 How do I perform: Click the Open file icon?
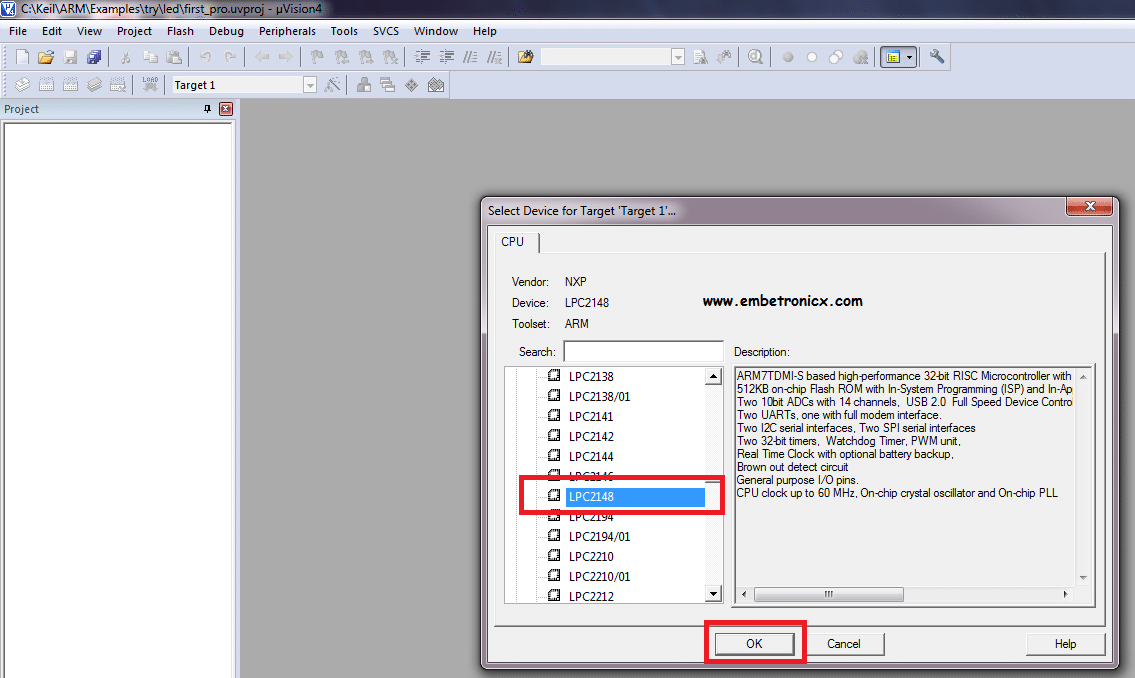tap(46, 57)
